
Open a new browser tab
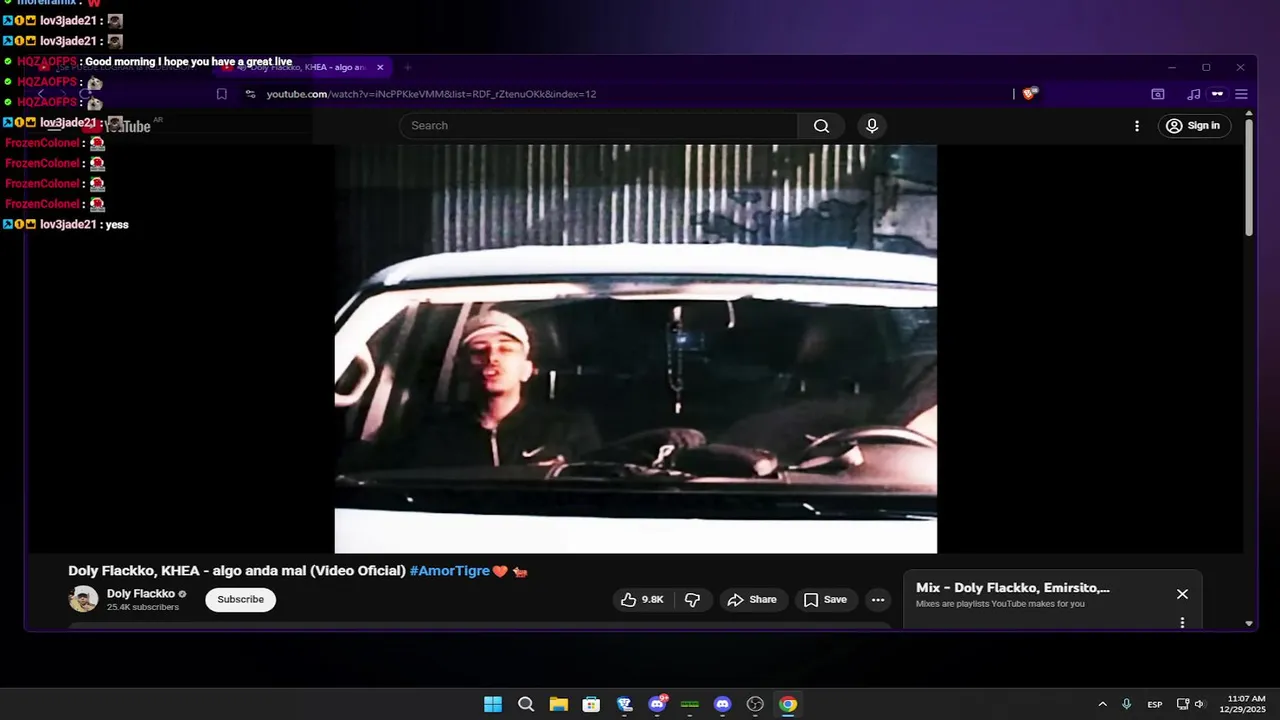[407, 67]
